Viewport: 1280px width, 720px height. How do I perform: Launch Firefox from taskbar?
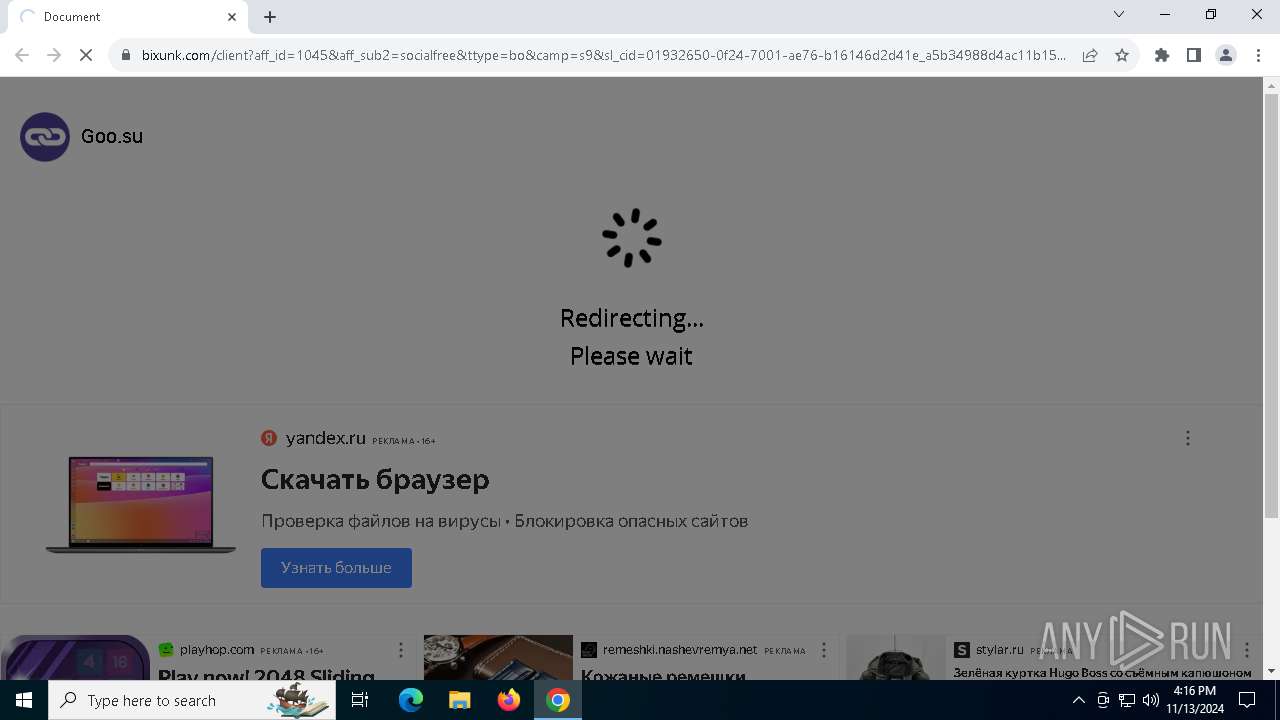click(509, 700)
